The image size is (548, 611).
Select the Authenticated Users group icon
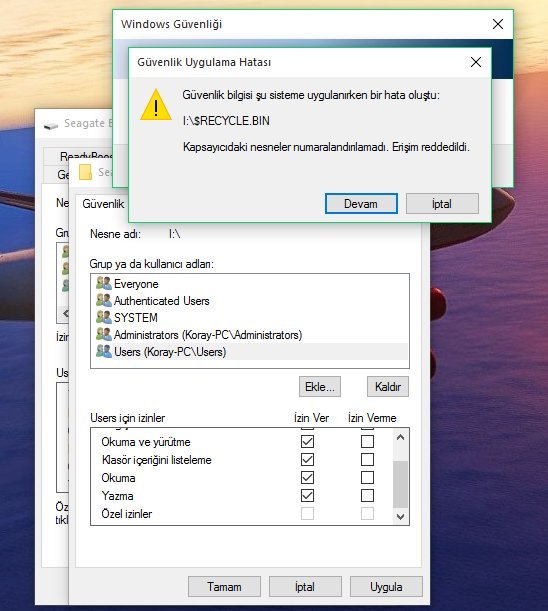(104, 300)
